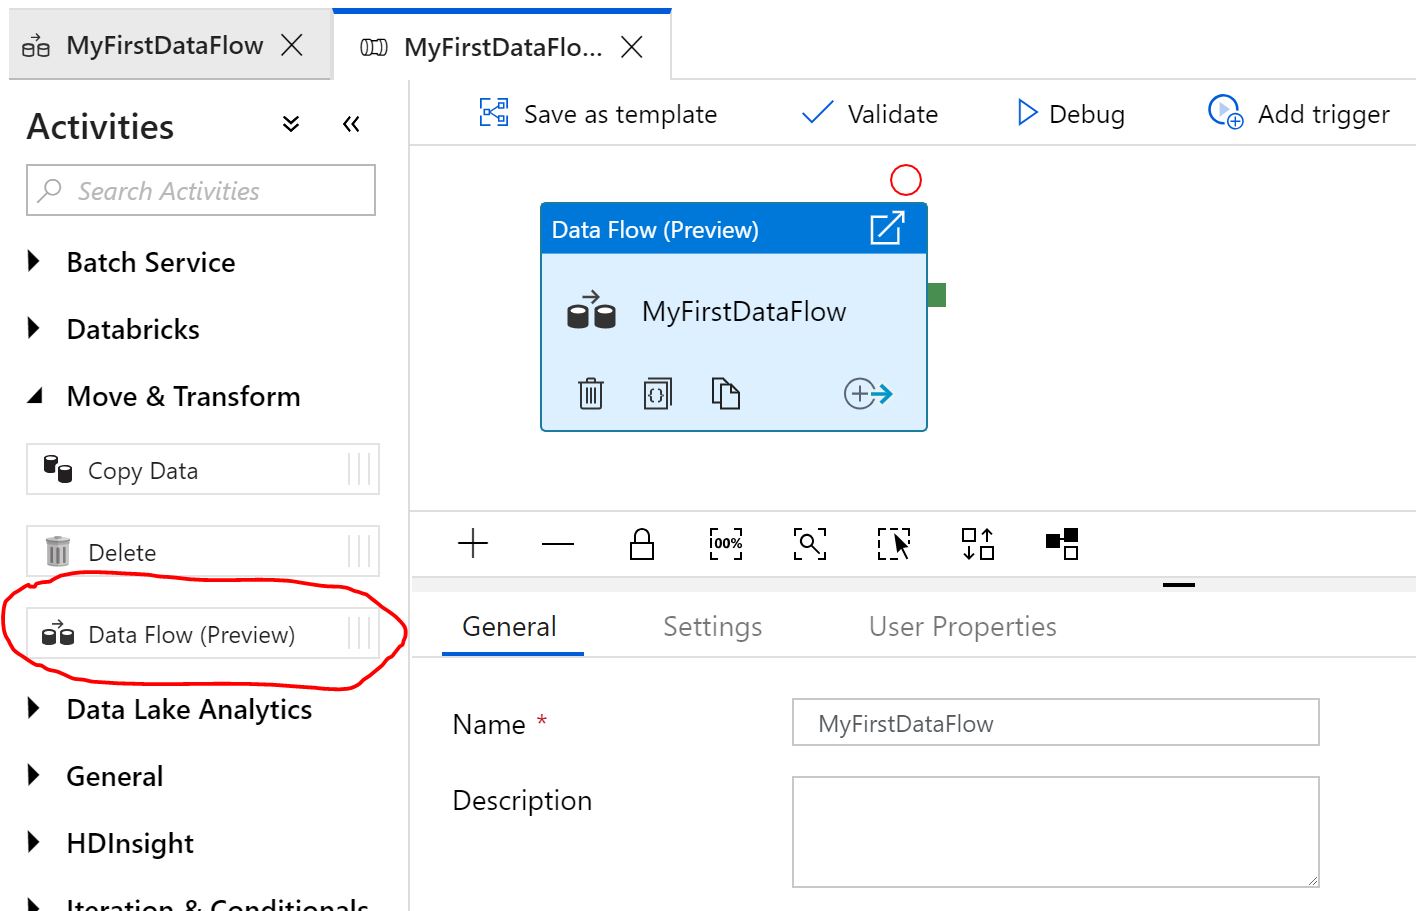This screenshot has width=1416, height=911.
Task: Click the zoom to 100% icon
Action: (726, 543)
